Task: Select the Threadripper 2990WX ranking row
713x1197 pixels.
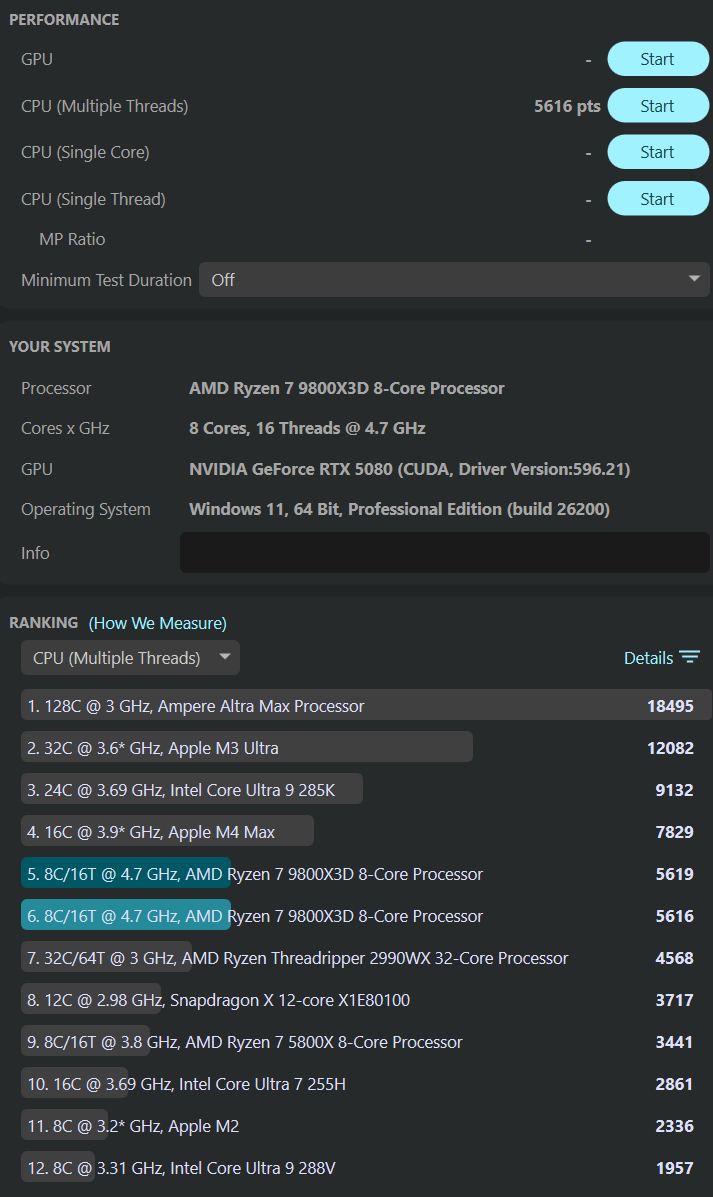Action: 366,957
